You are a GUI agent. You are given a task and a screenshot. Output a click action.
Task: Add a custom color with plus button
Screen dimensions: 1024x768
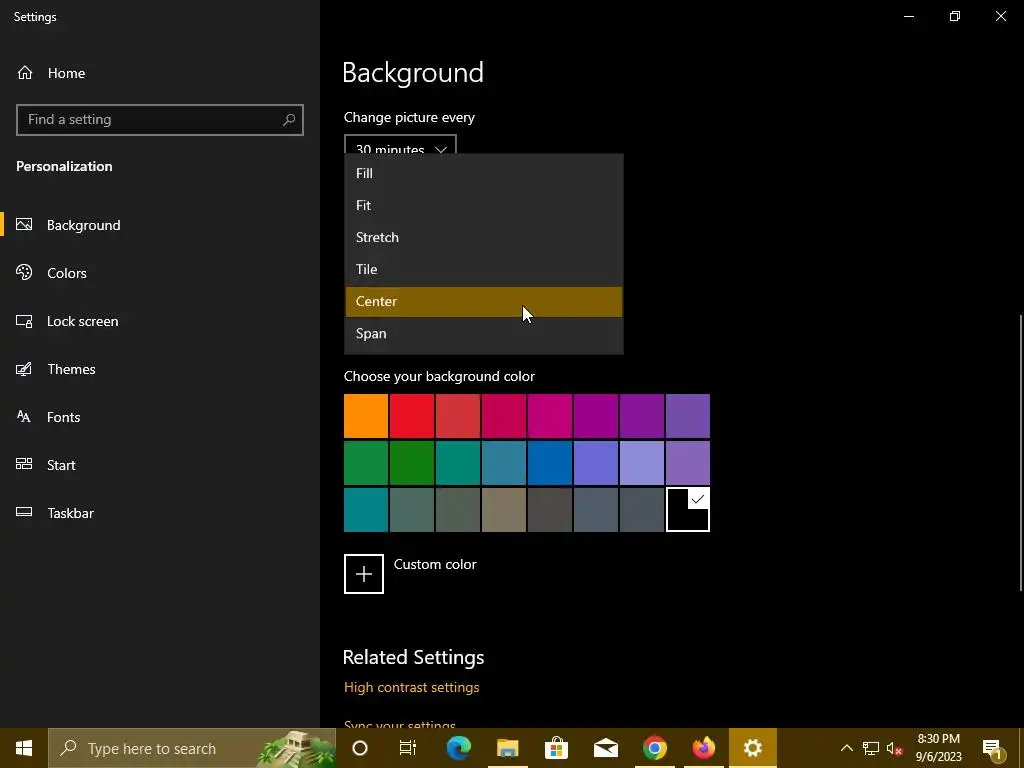point(364,574)
